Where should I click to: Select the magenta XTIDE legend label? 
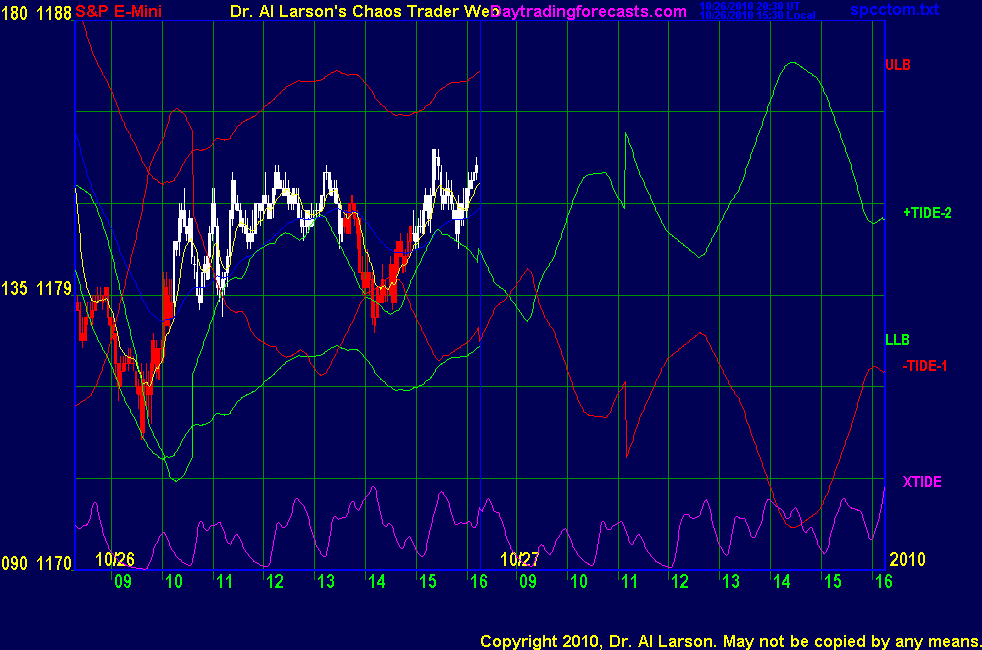tap(922, 482)
